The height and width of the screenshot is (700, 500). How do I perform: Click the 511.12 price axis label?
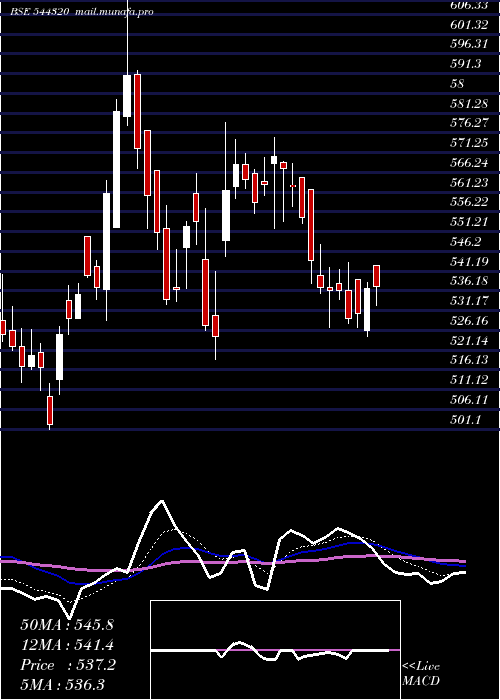point(468,379)
